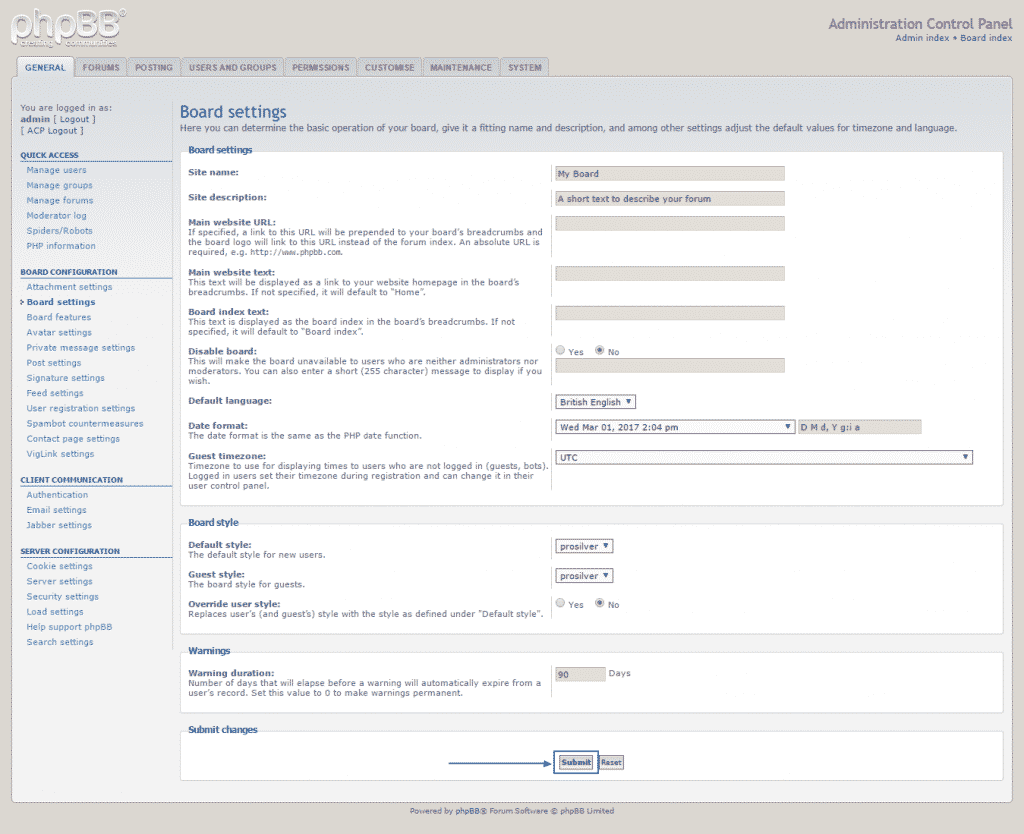The width and height of the screenshot is (1024, 834).
Task: Choose Yes for Override user style
Action: [560, 604]
